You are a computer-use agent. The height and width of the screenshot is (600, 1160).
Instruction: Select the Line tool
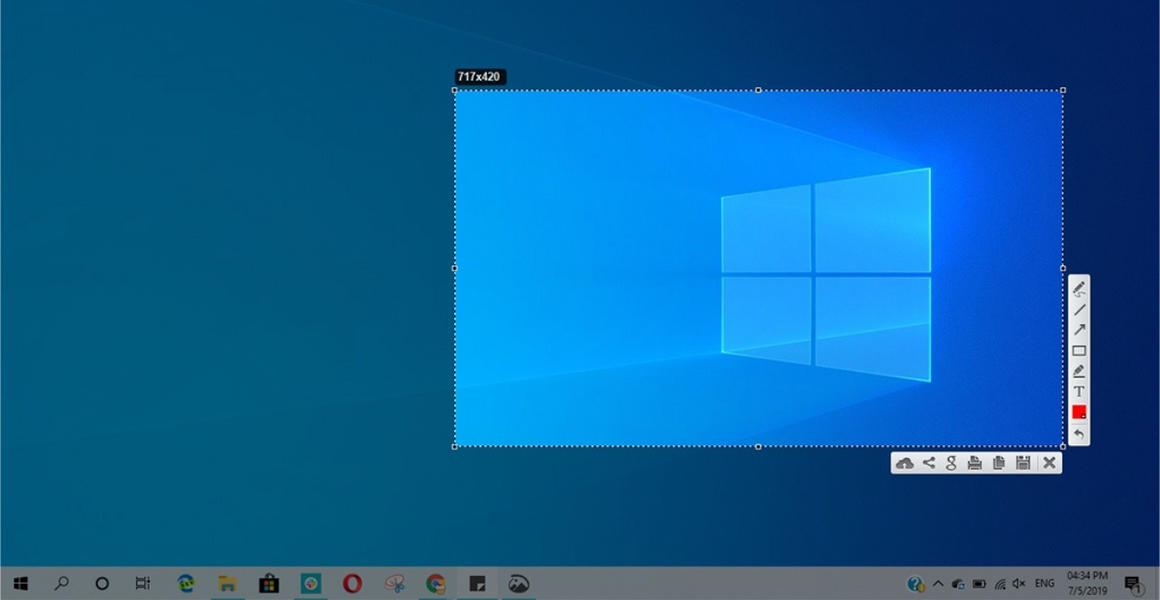[1079, 310]
